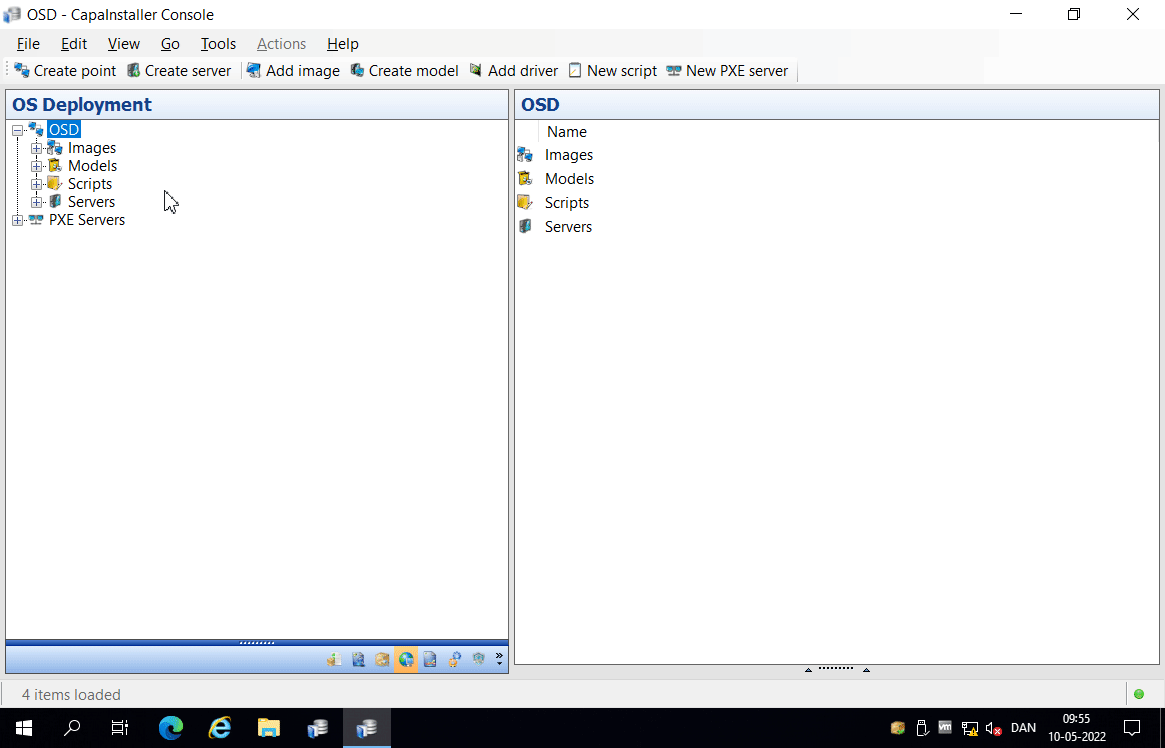Click Add image in the toolbar
The width and height of the screenshot is (1165, 748).
coord(293,71)
